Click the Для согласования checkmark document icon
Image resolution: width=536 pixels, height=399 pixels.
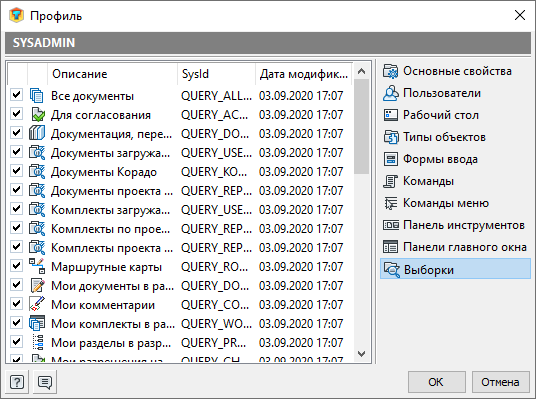37,115
